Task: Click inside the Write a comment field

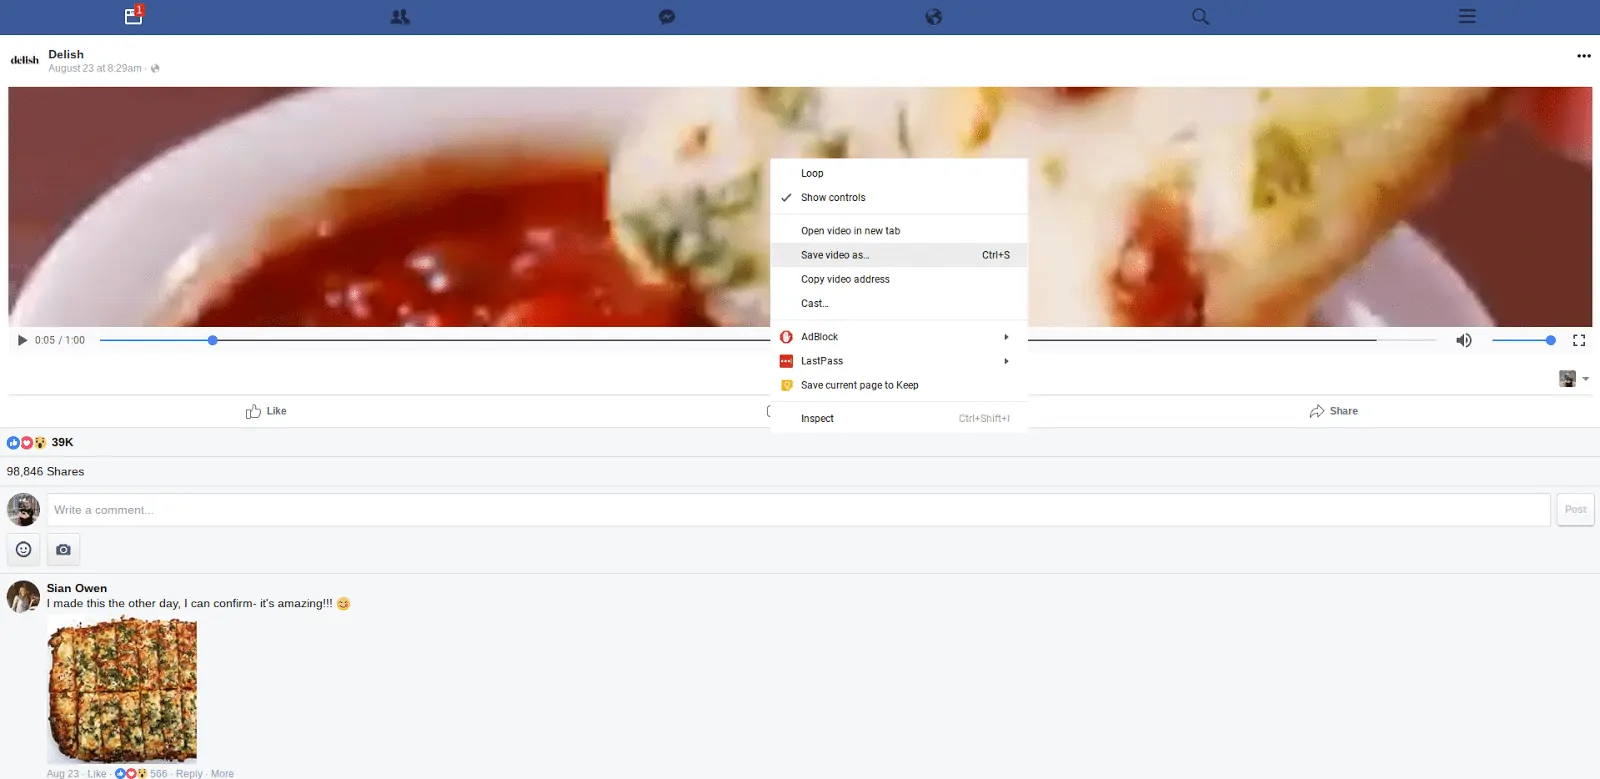Action: [x=798, y=510]
